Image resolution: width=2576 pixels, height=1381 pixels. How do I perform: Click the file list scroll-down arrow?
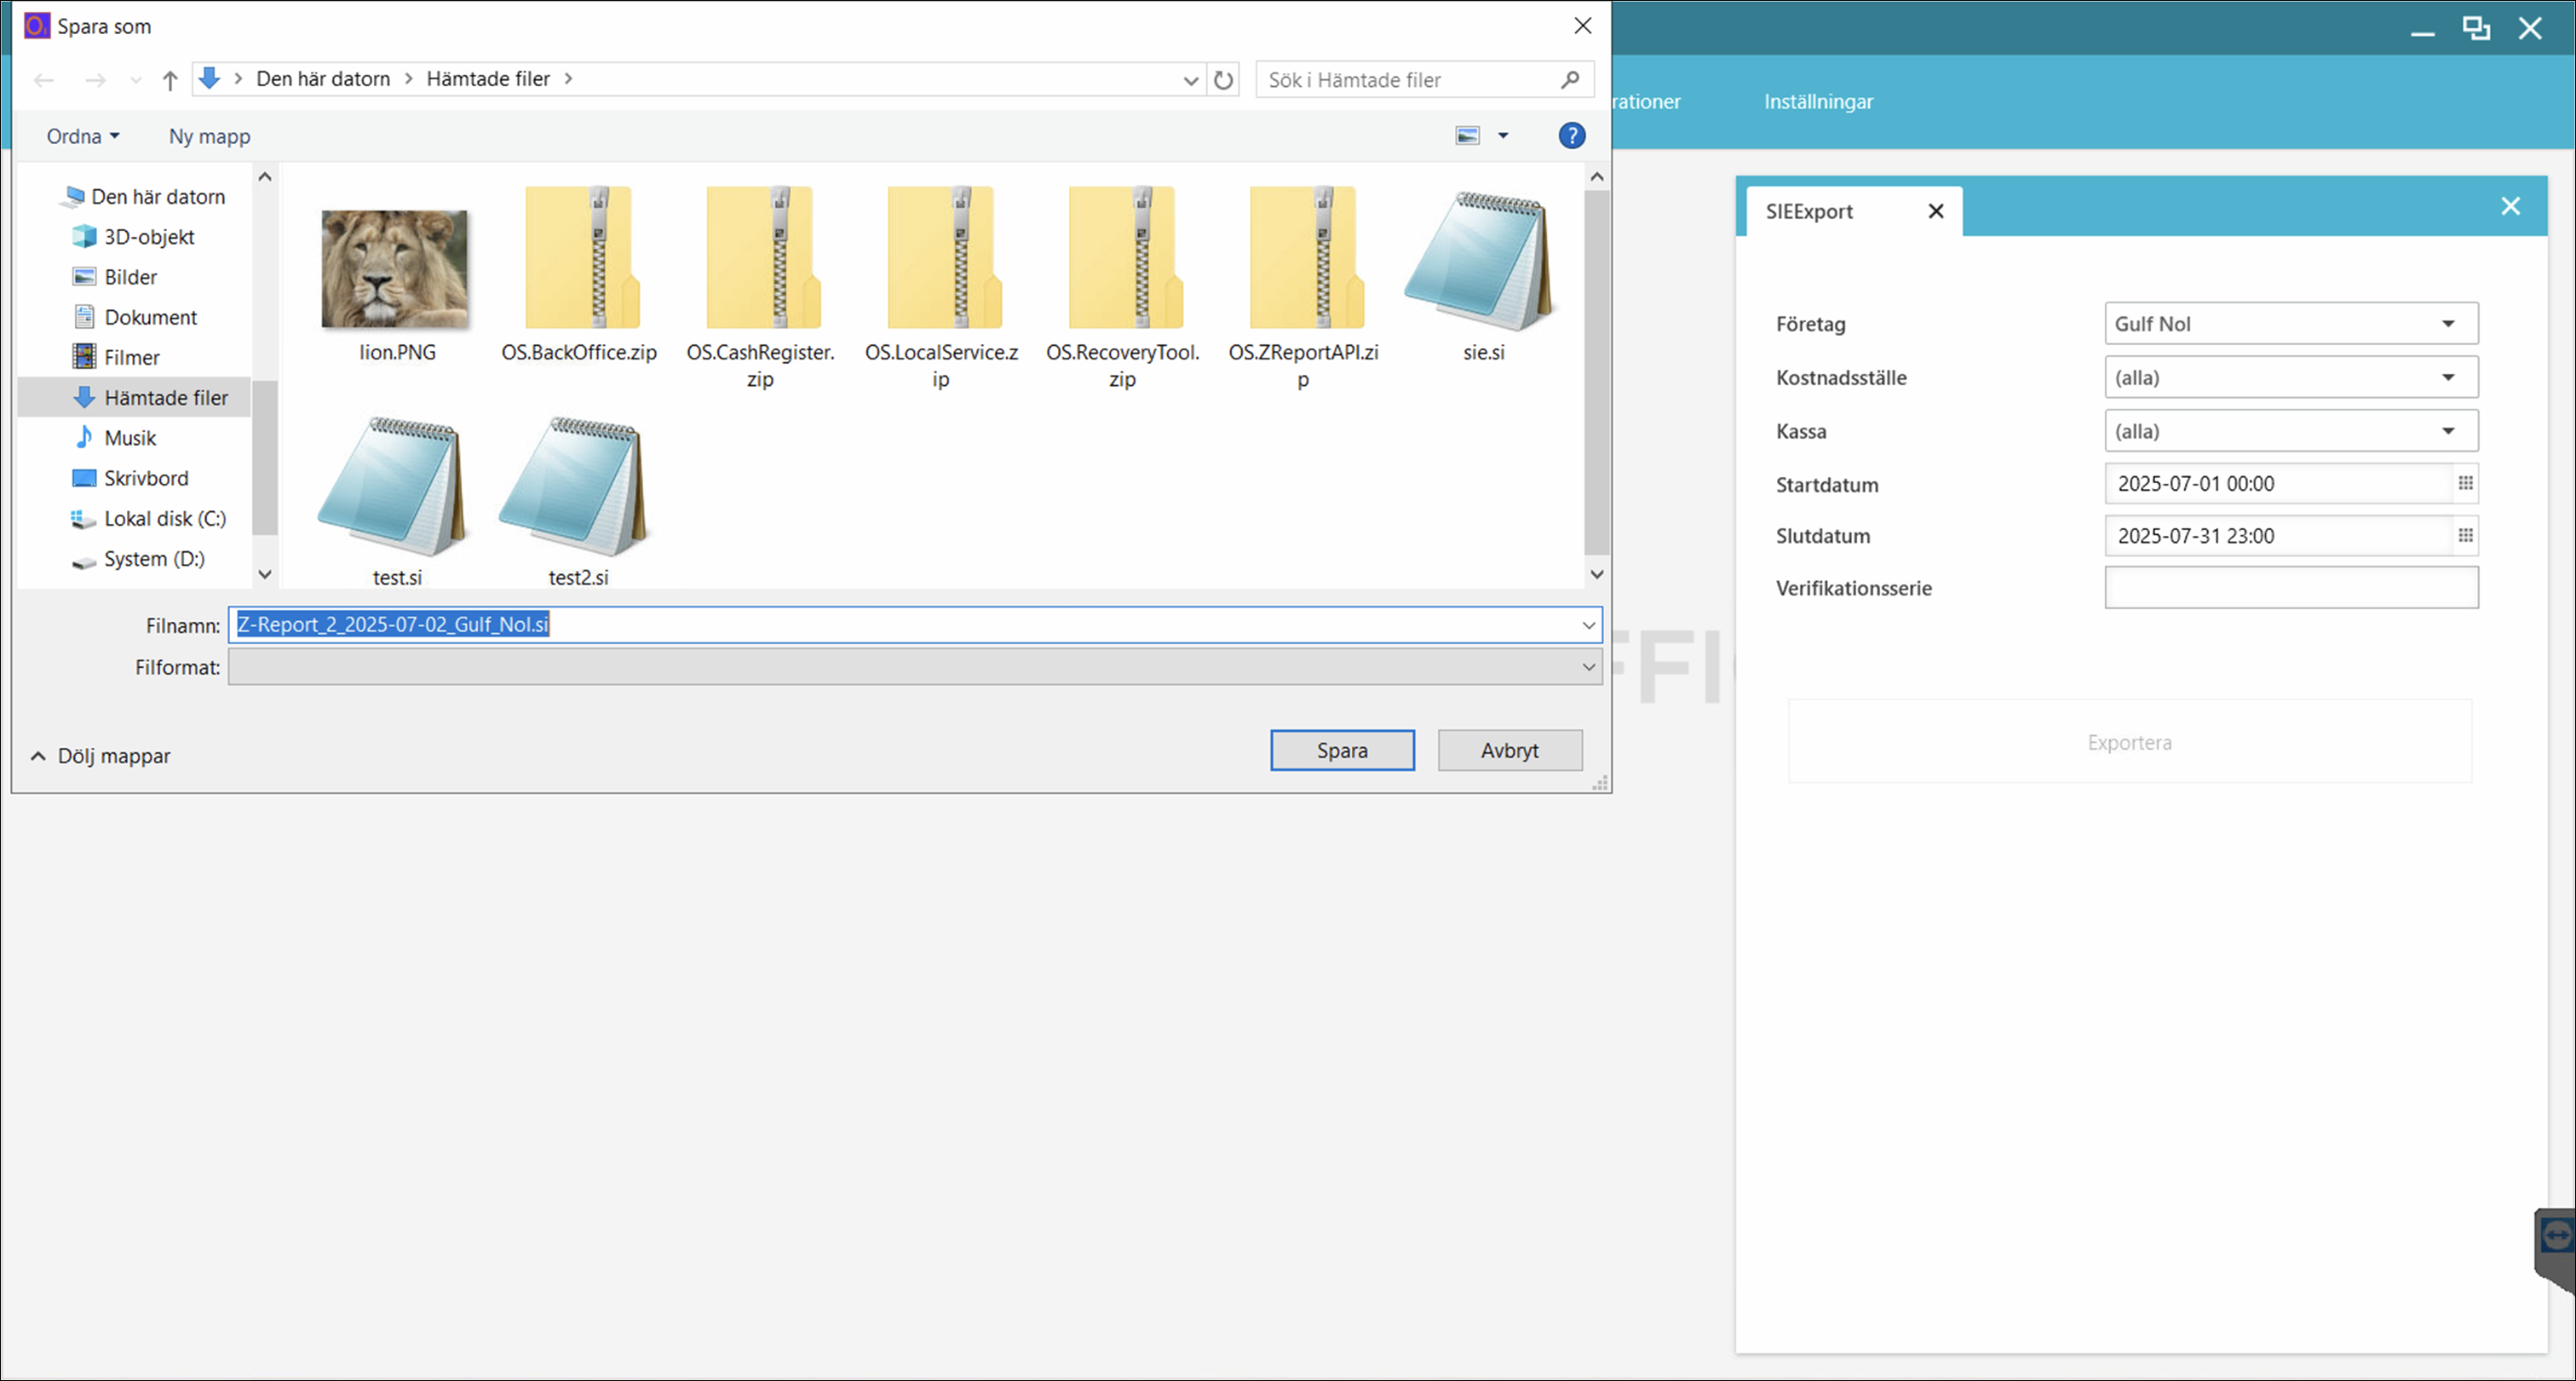coord(1597,574)
